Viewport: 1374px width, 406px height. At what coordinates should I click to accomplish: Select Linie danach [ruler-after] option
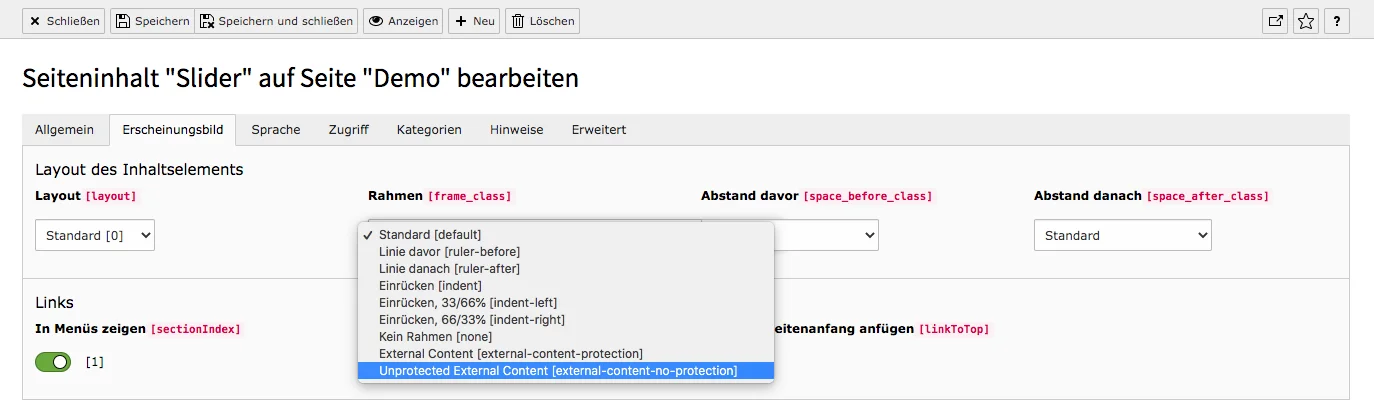pyautogui.click(x=566, y=268)
